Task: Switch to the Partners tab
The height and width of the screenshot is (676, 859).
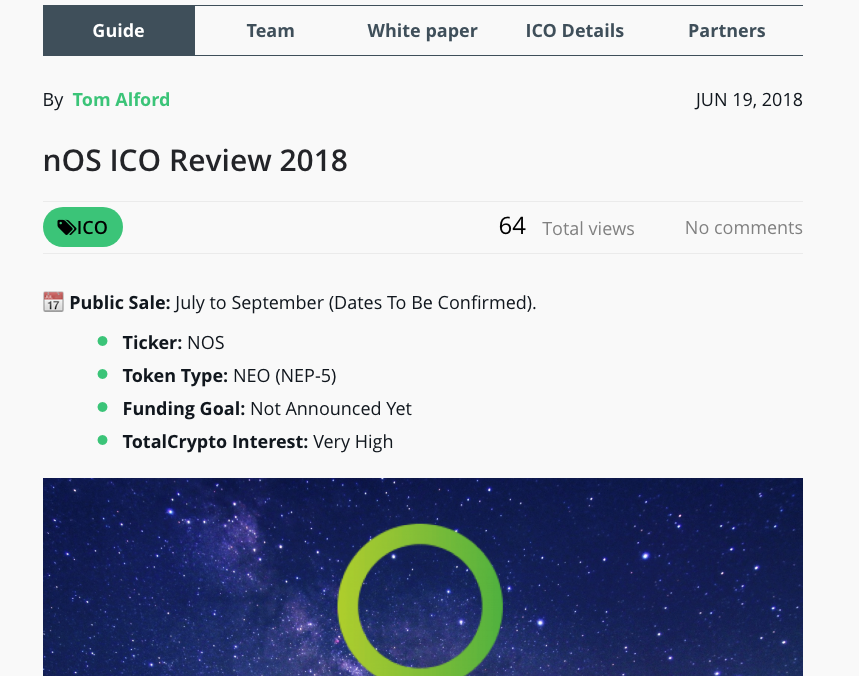Action: click(727, 30)
